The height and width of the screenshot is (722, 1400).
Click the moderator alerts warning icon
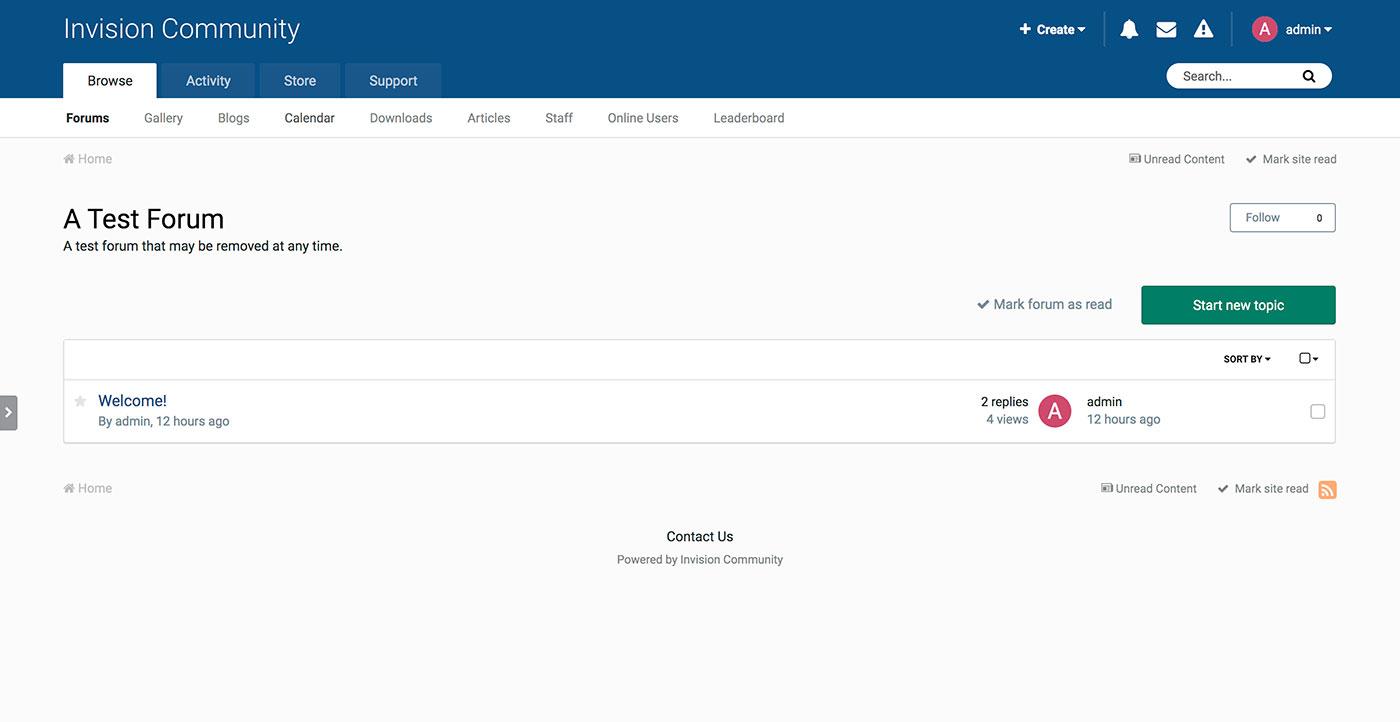(x=1201, y=28)
